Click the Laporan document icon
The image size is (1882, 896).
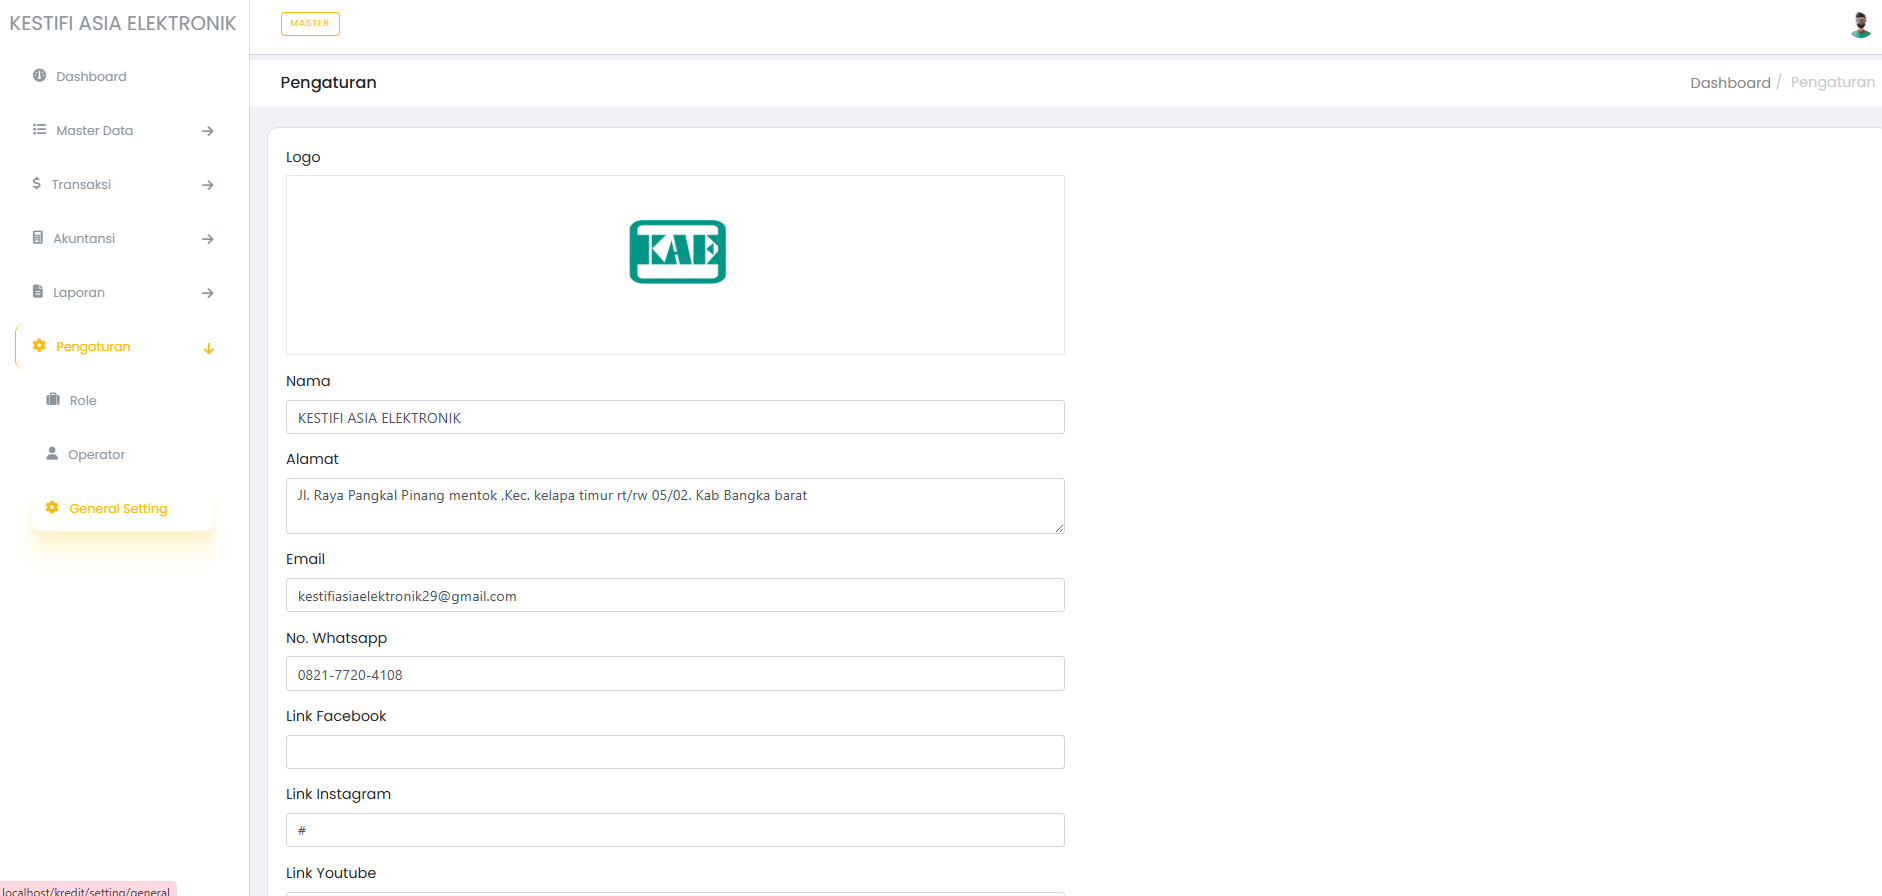38,292
